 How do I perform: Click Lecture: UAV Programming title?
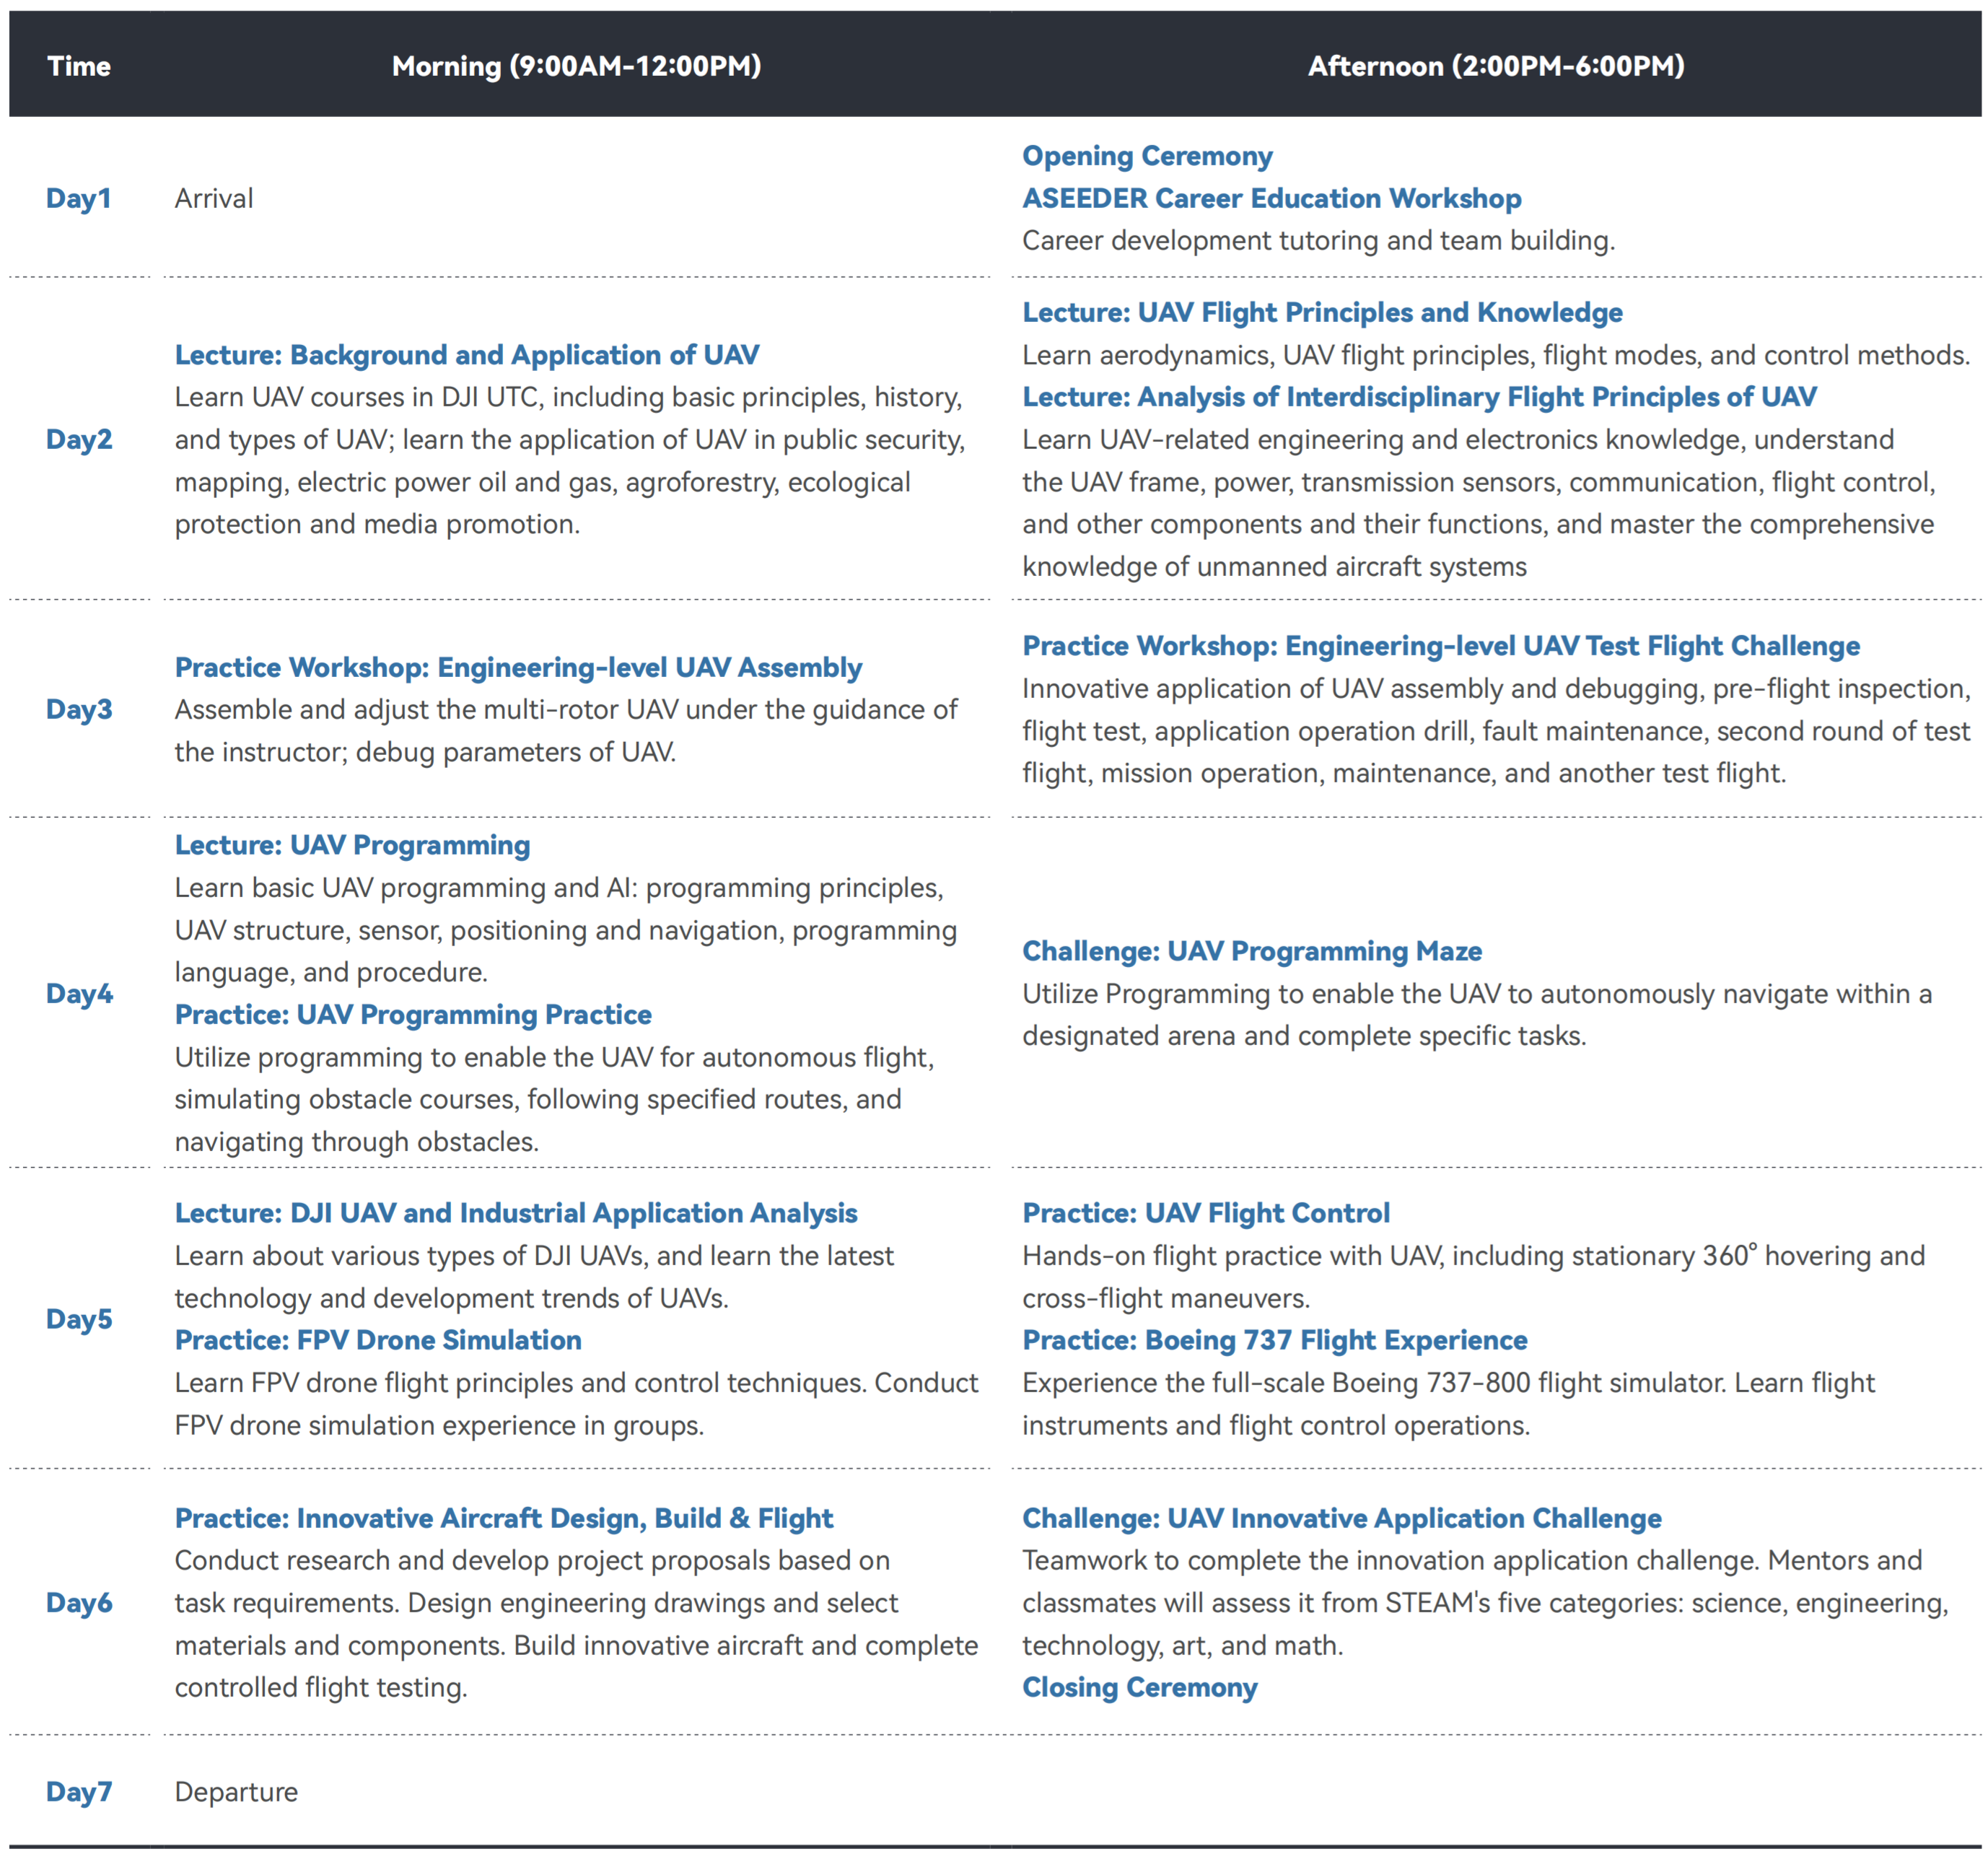pyautogui.click(x=352, y=845)
